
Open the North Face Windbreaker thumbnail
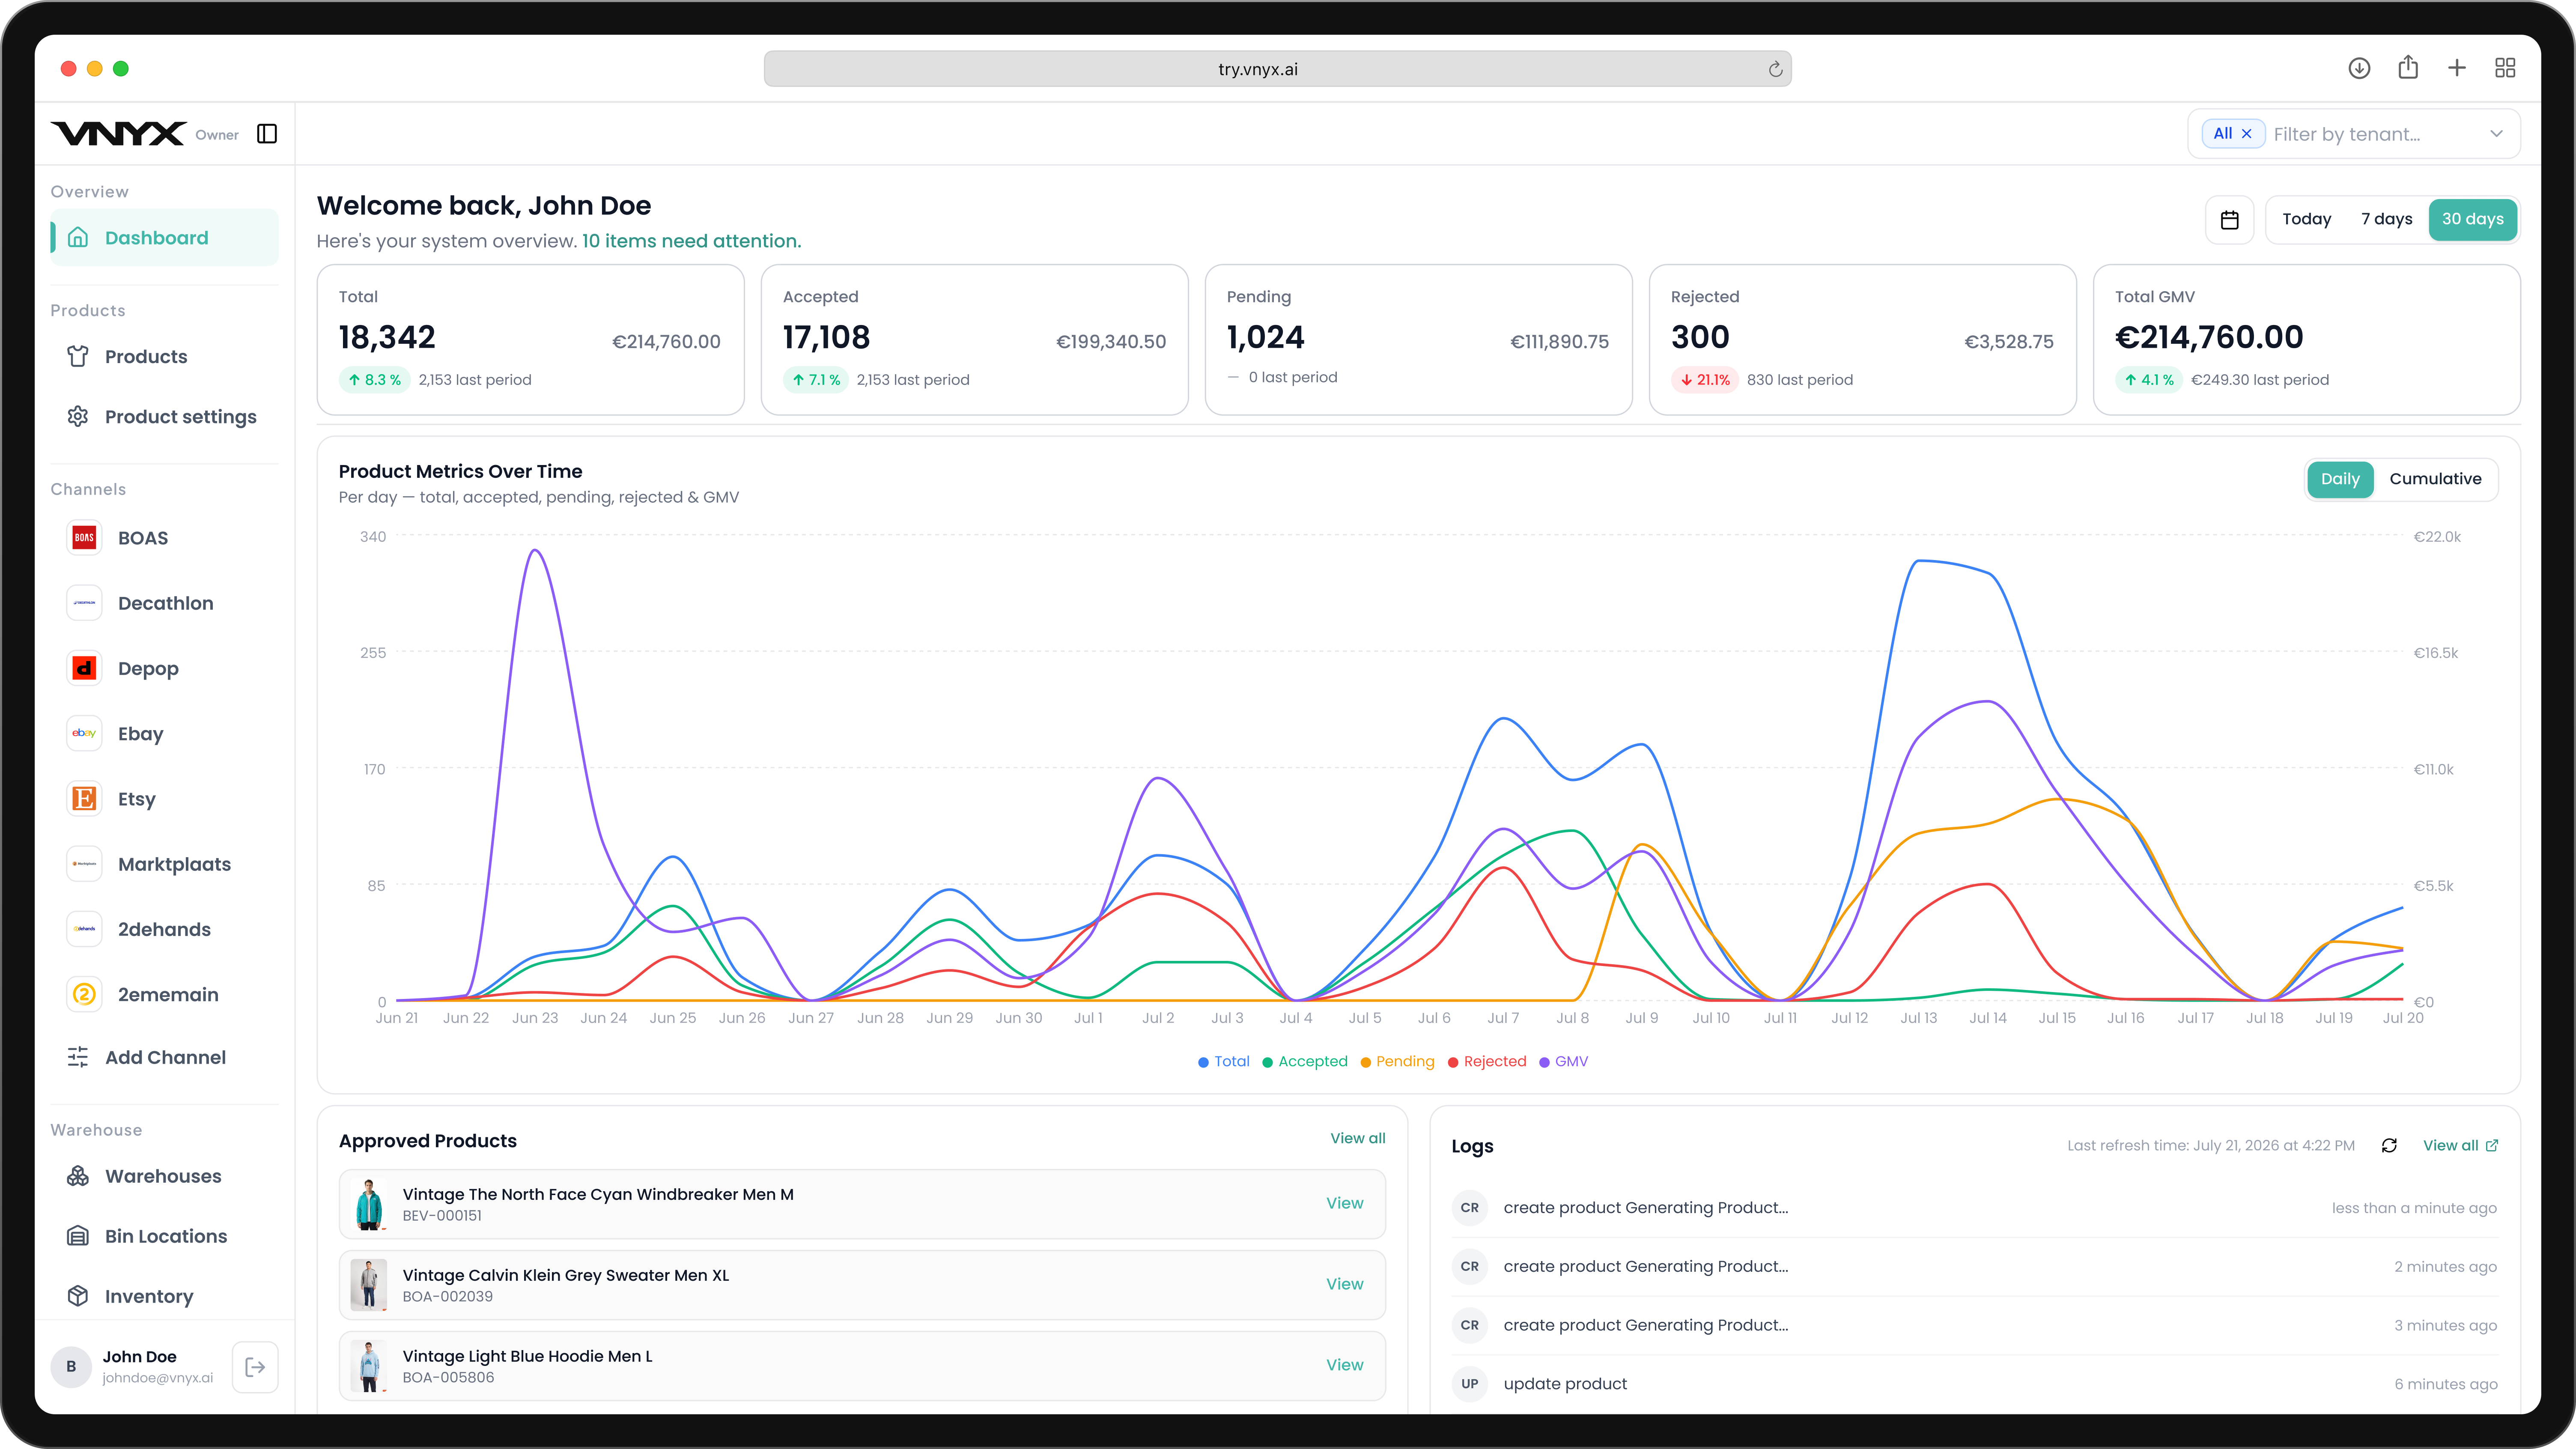[x=369, y=1204]
